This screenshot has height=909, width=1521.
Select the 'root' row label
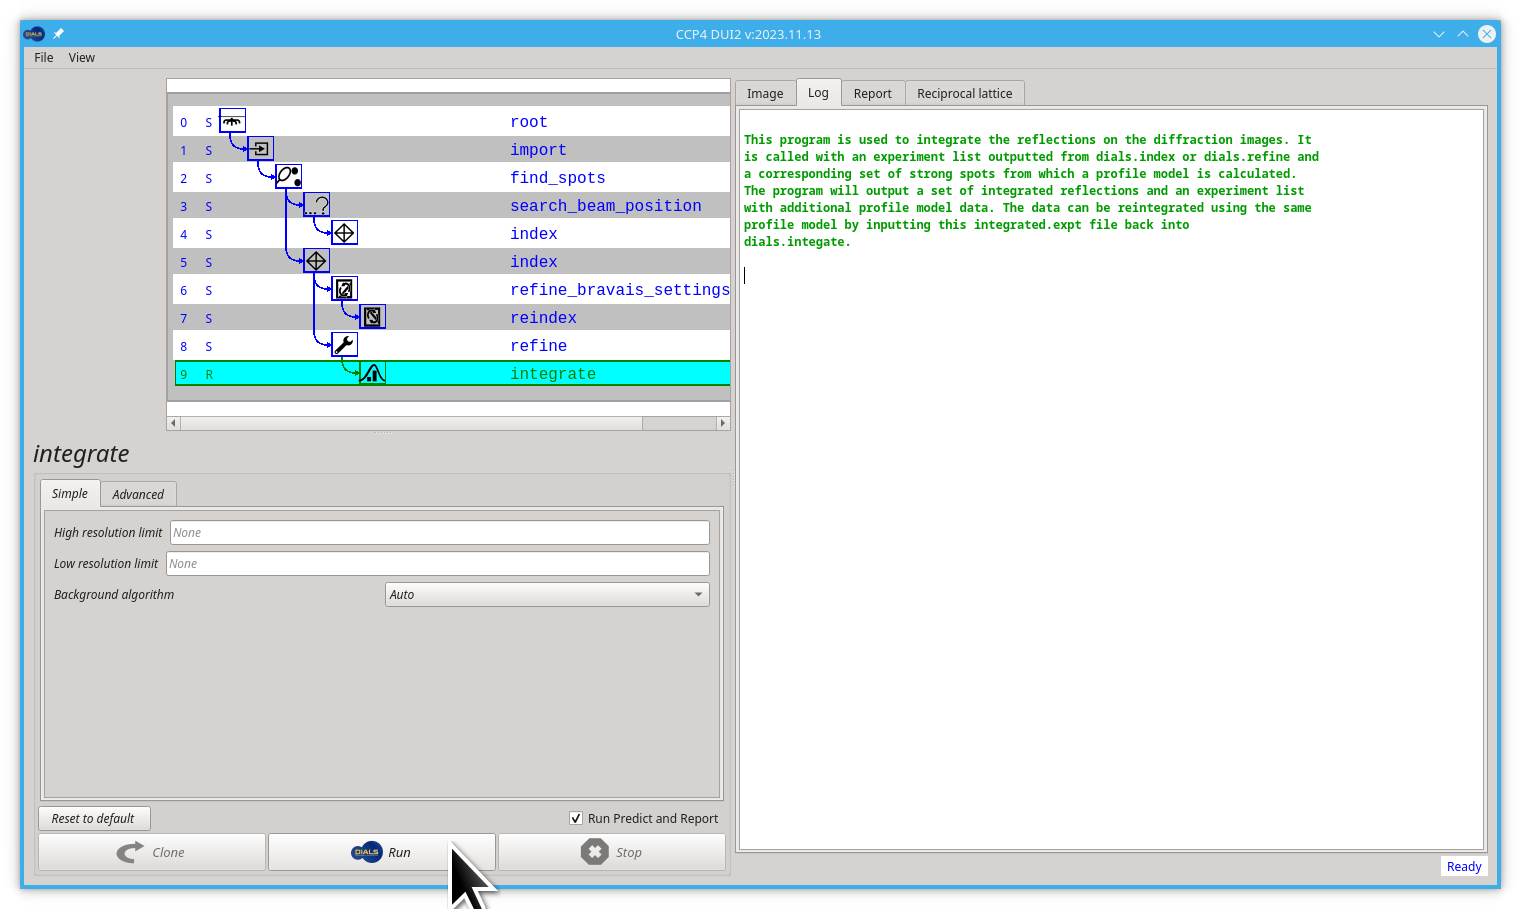529,122
